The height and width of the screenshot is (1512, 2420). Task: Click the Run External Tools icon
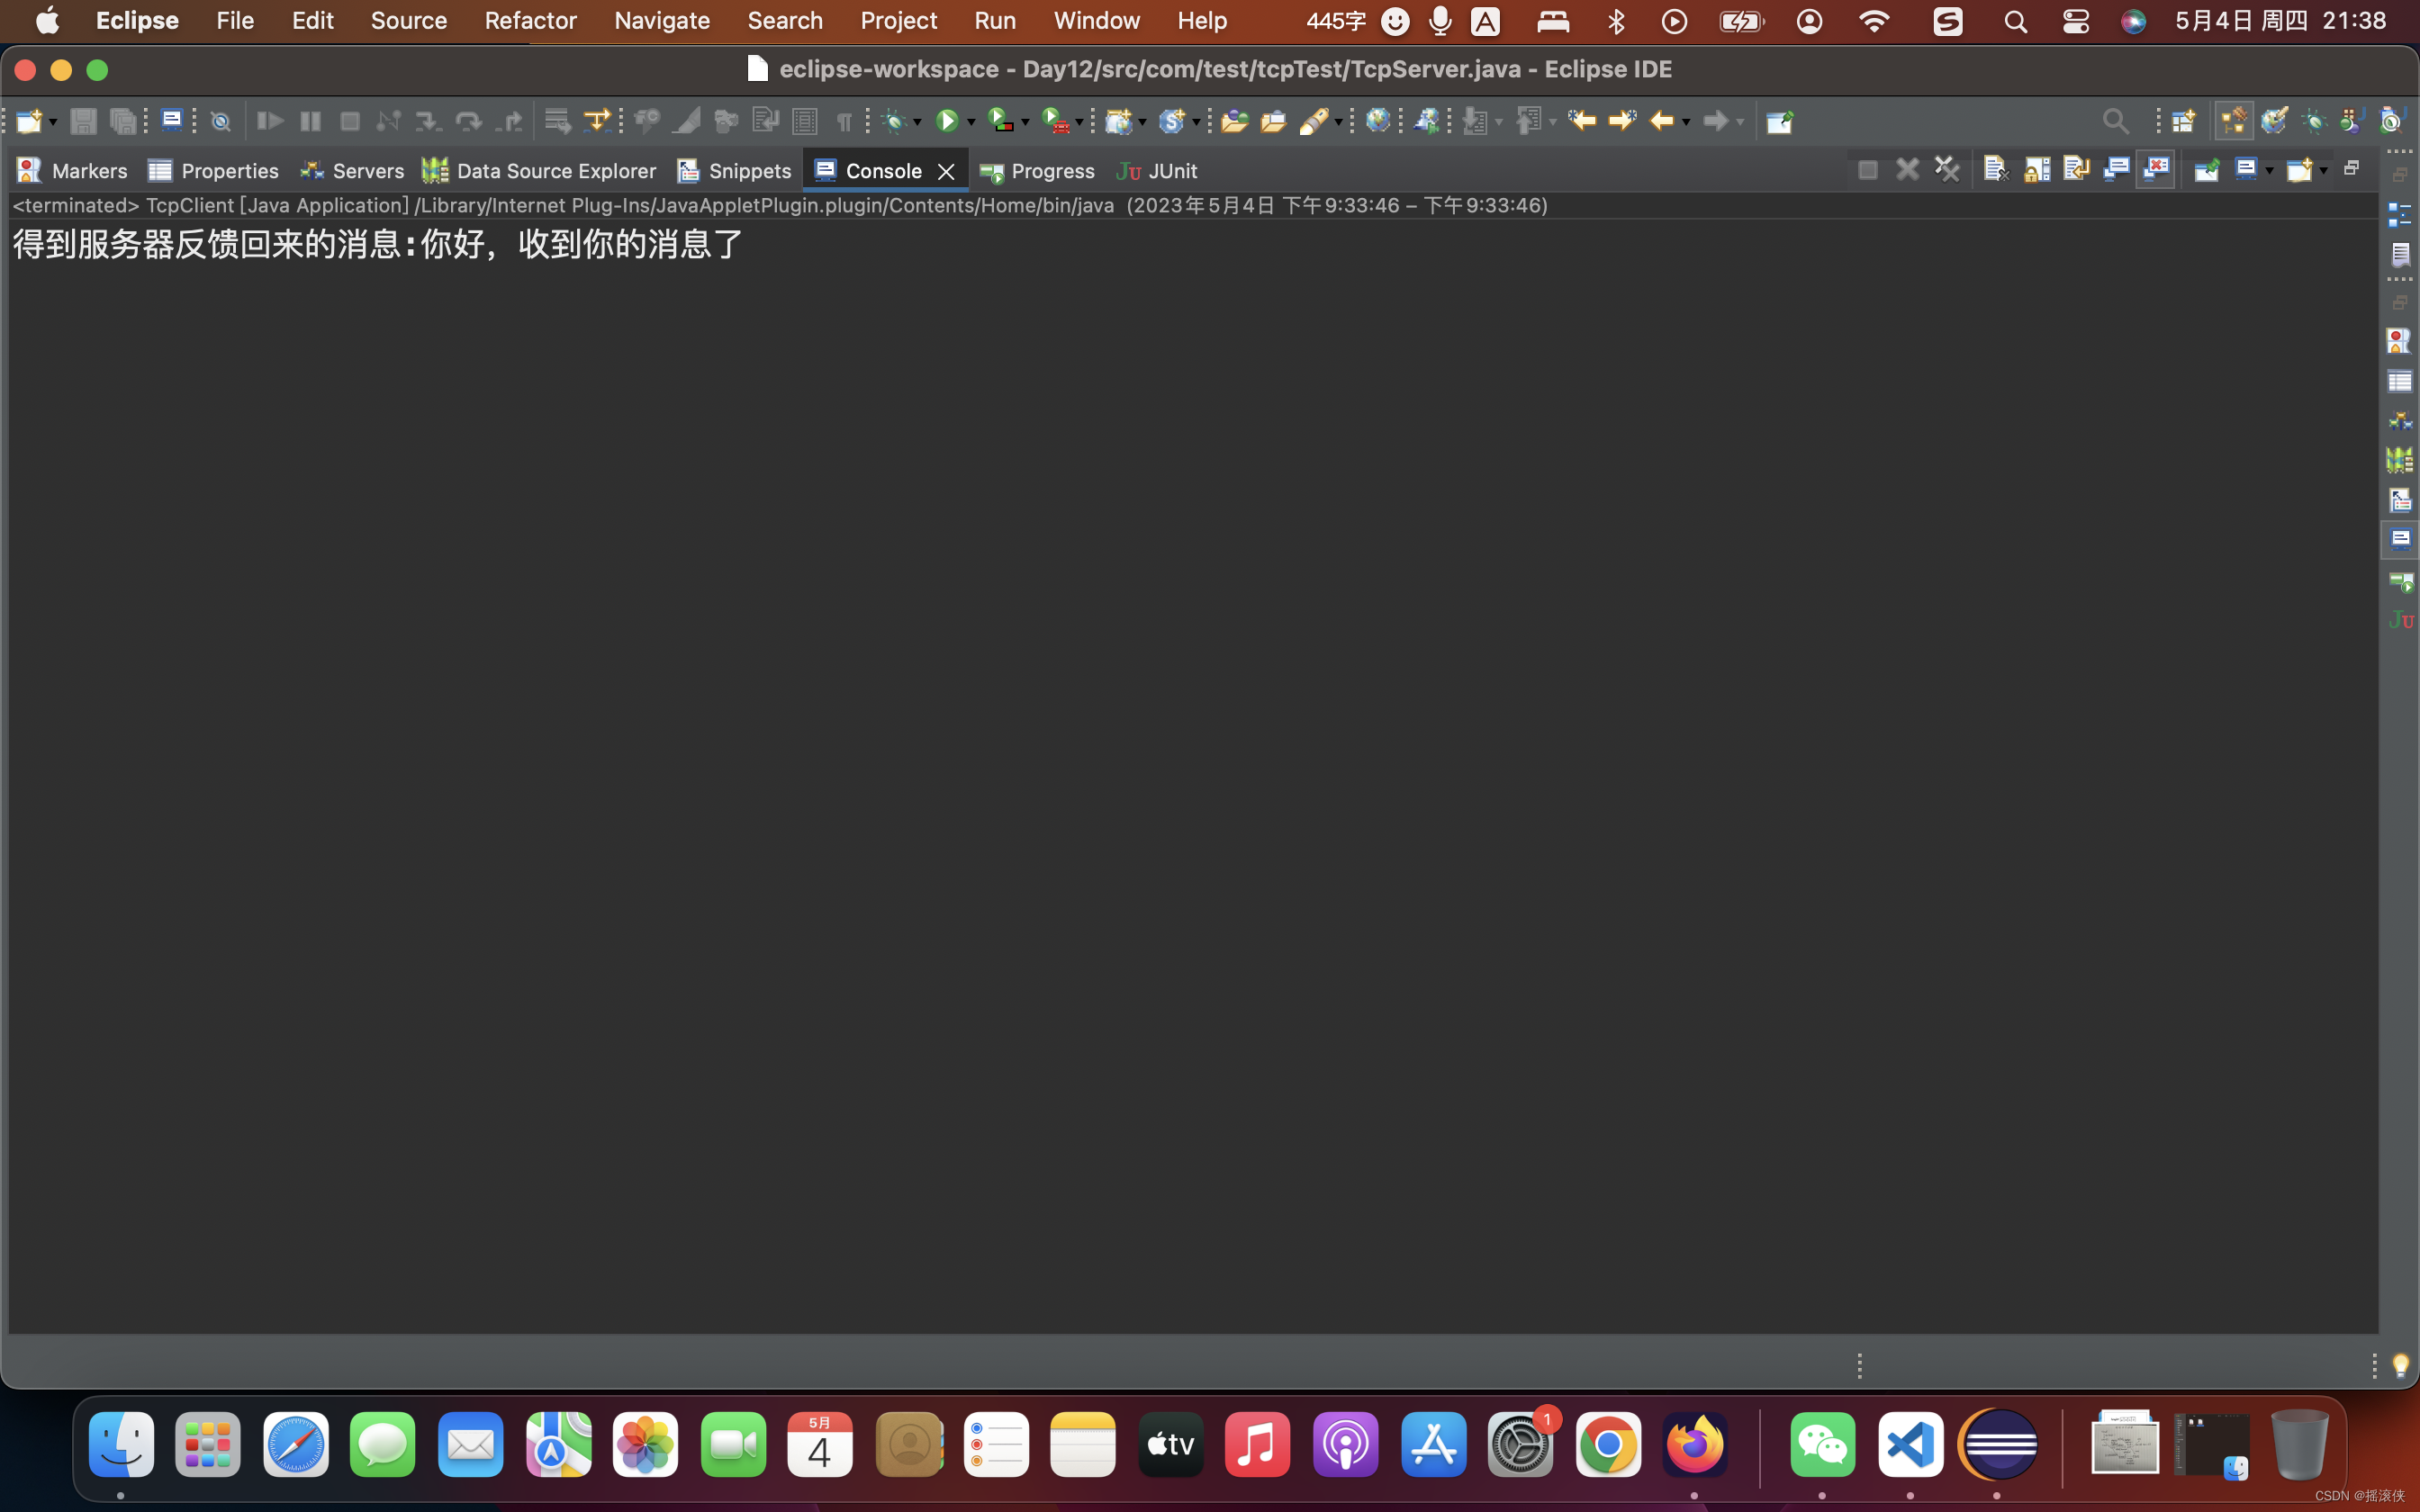pos(1055,121)
